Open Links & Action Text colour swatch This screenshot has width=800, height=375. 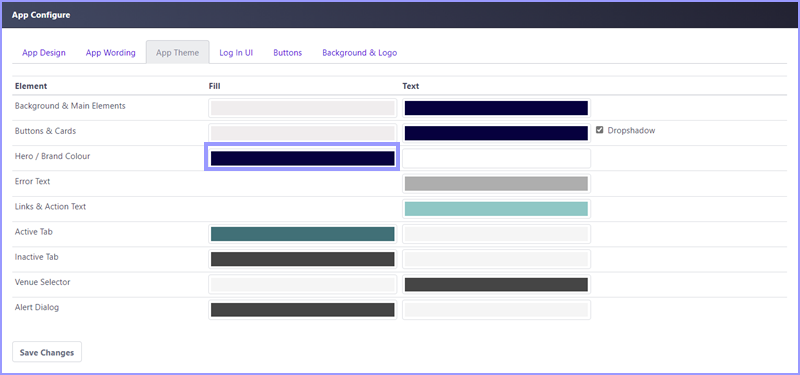click(496, 209)
